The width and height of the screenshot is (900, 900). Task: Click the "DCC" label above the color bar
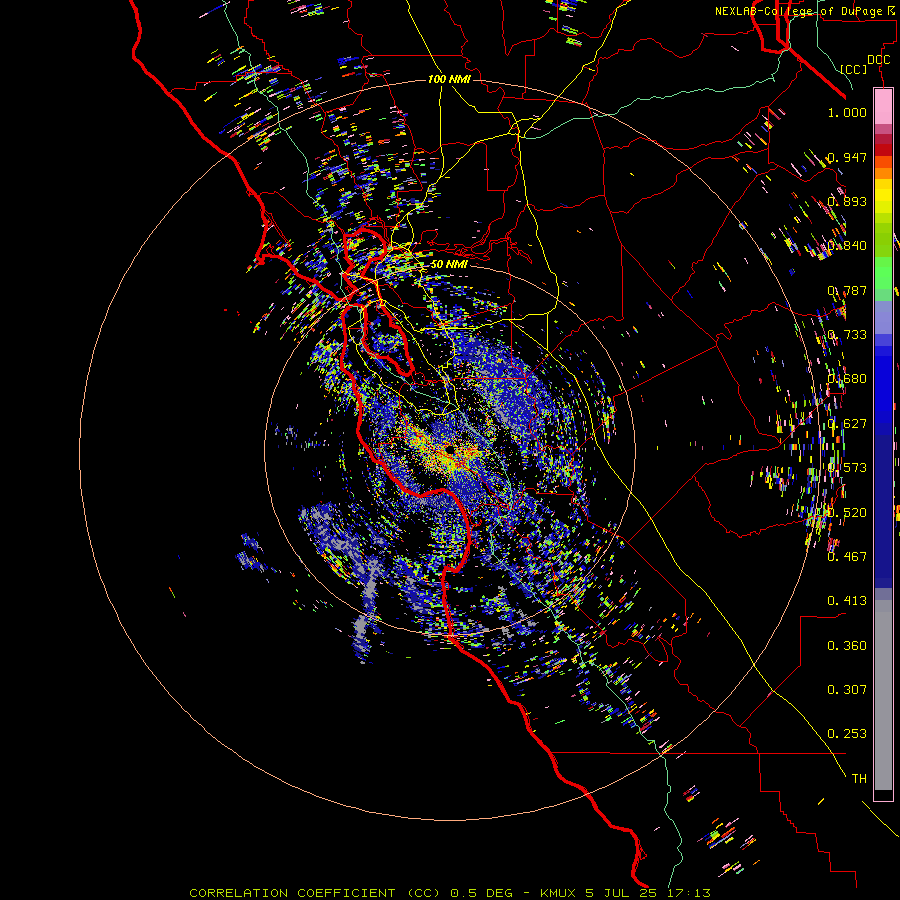point(878,60)
